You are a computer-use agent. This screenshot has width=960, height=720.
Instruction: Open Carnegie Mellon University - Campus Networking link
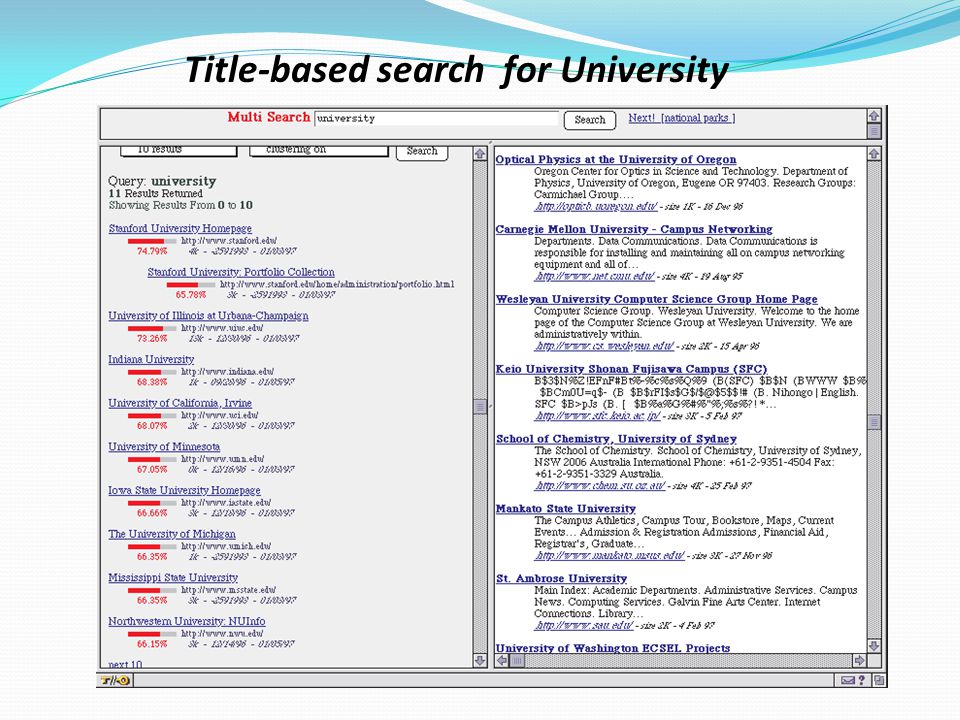click(634, 229)
